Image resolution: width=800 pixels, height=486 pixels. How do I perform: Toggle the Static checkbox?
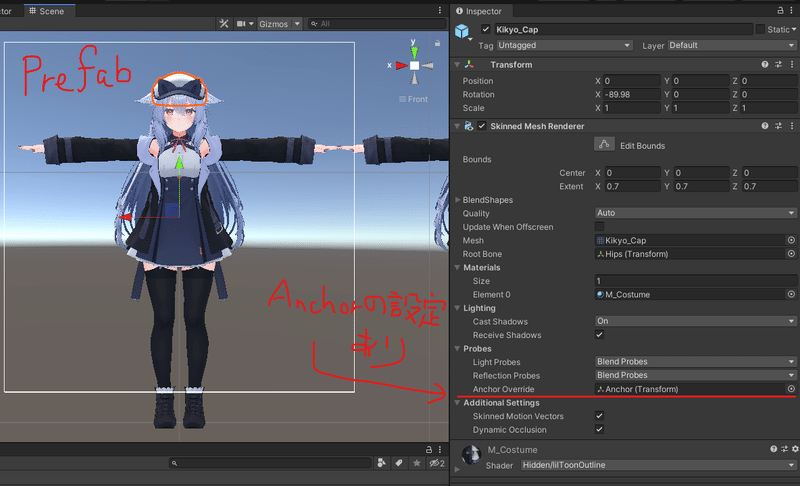[x=760, y=29]
